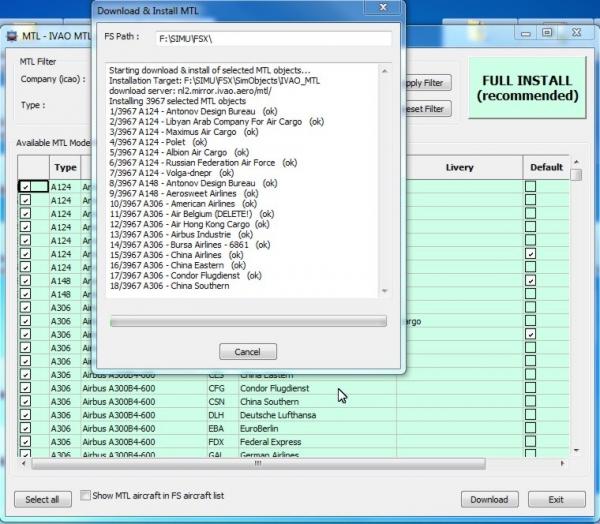Click the Download button

[x=489, y=500]
